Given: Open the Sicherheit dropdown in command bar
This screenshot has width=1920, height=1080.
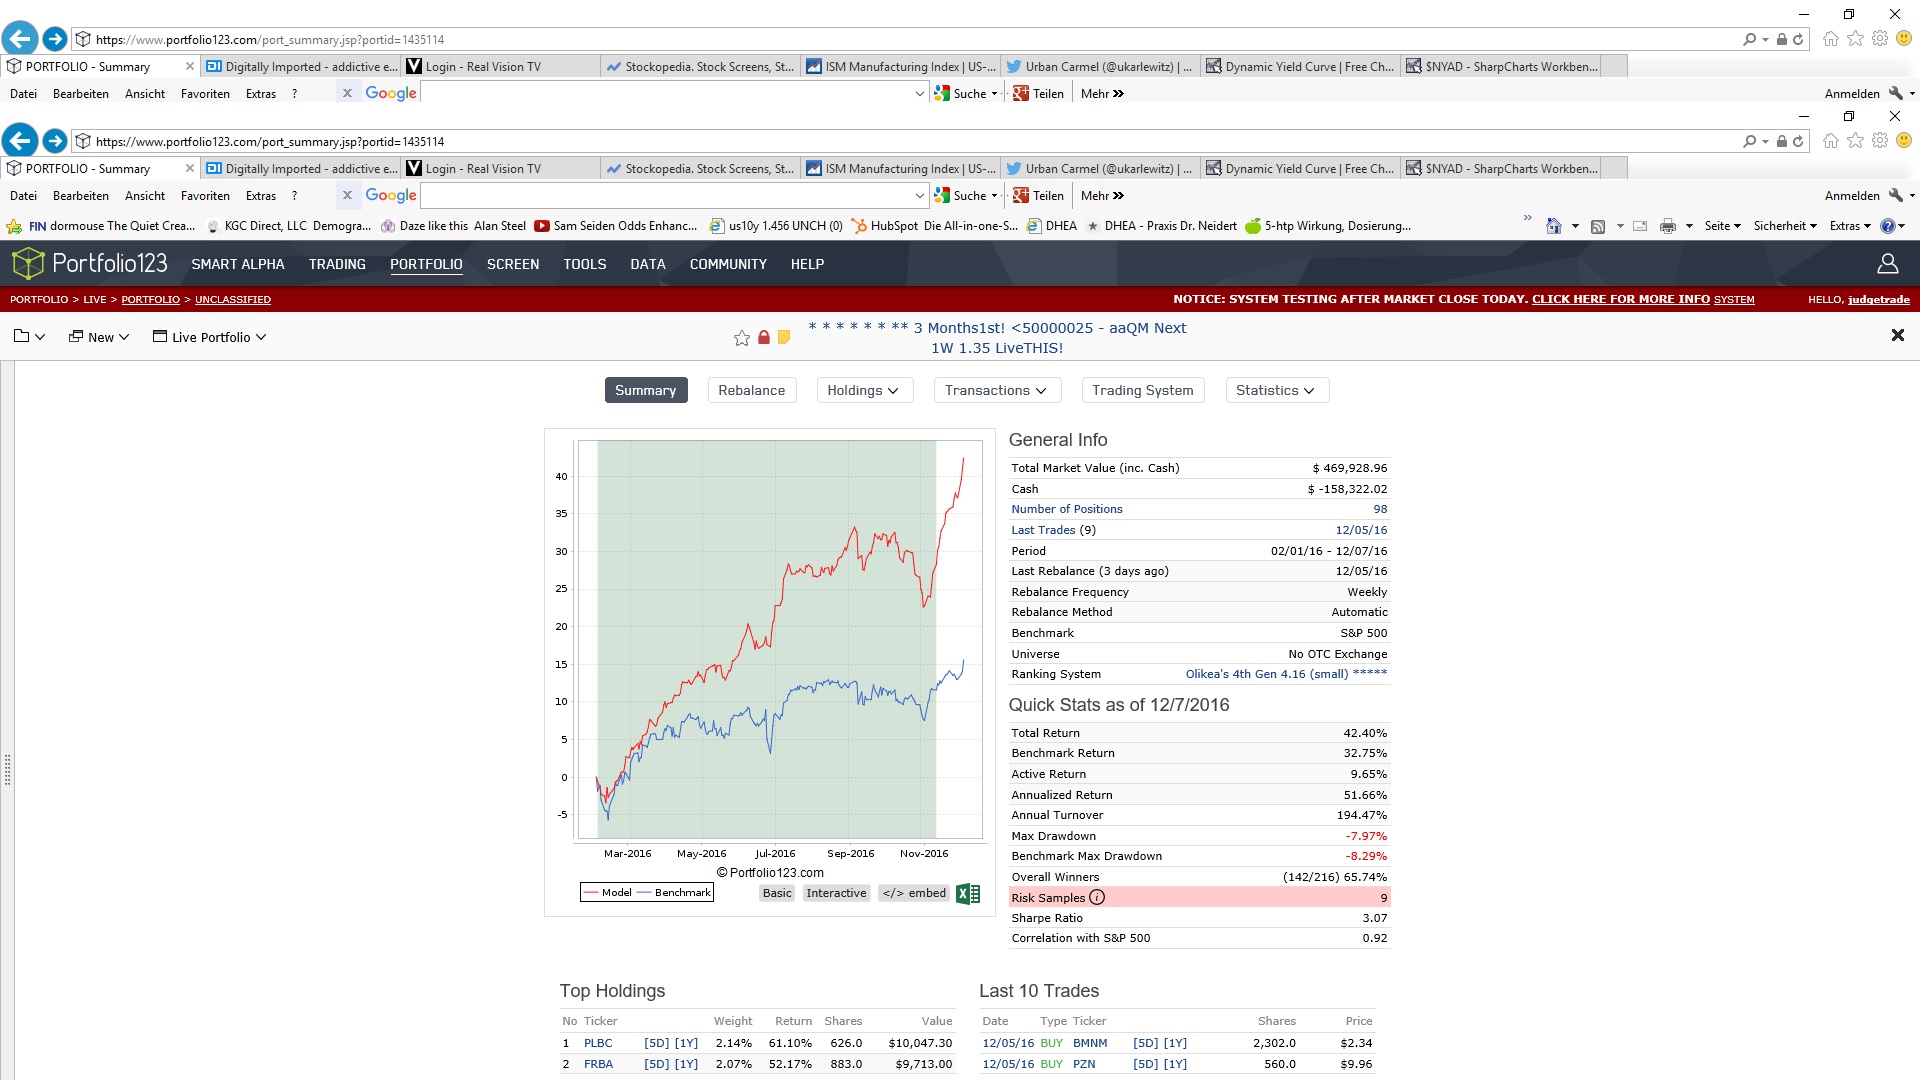Looking at the screenshot, I should [x=1785, y=226].
